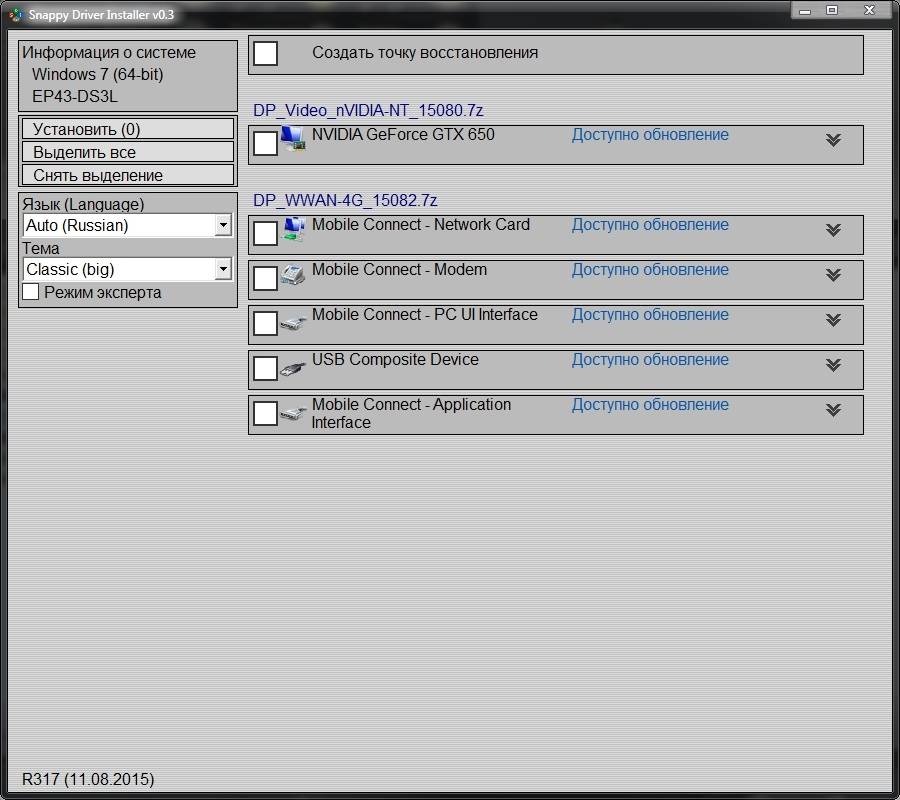Tick the USB Composite Device checkbox

tap(265, 368)
